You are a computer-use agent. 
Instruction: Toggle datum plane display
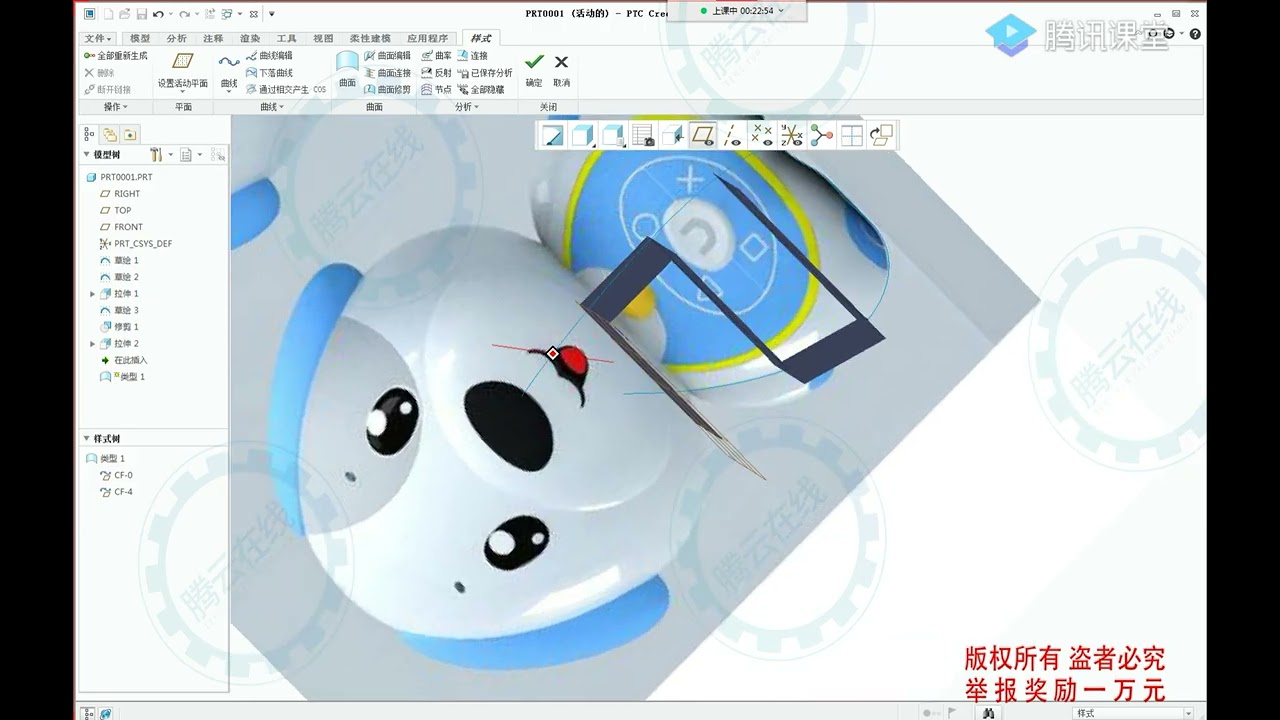(x=703, y=136)
